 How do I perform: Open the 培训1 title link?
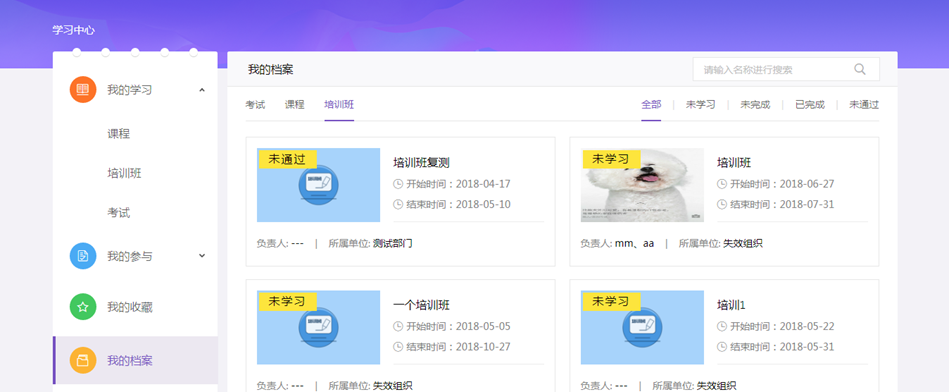click(x=732, y=305)
